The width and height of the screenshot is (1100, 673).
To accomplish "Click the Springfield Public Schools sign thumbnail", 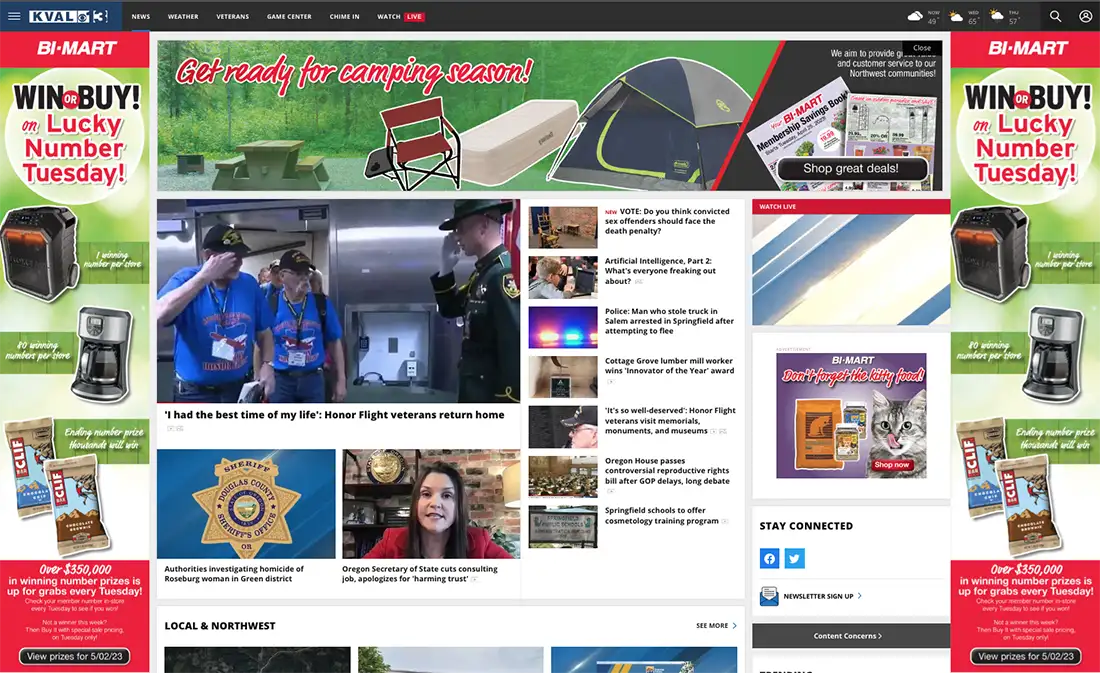I will pyautogui.click(x=563, y=526).
